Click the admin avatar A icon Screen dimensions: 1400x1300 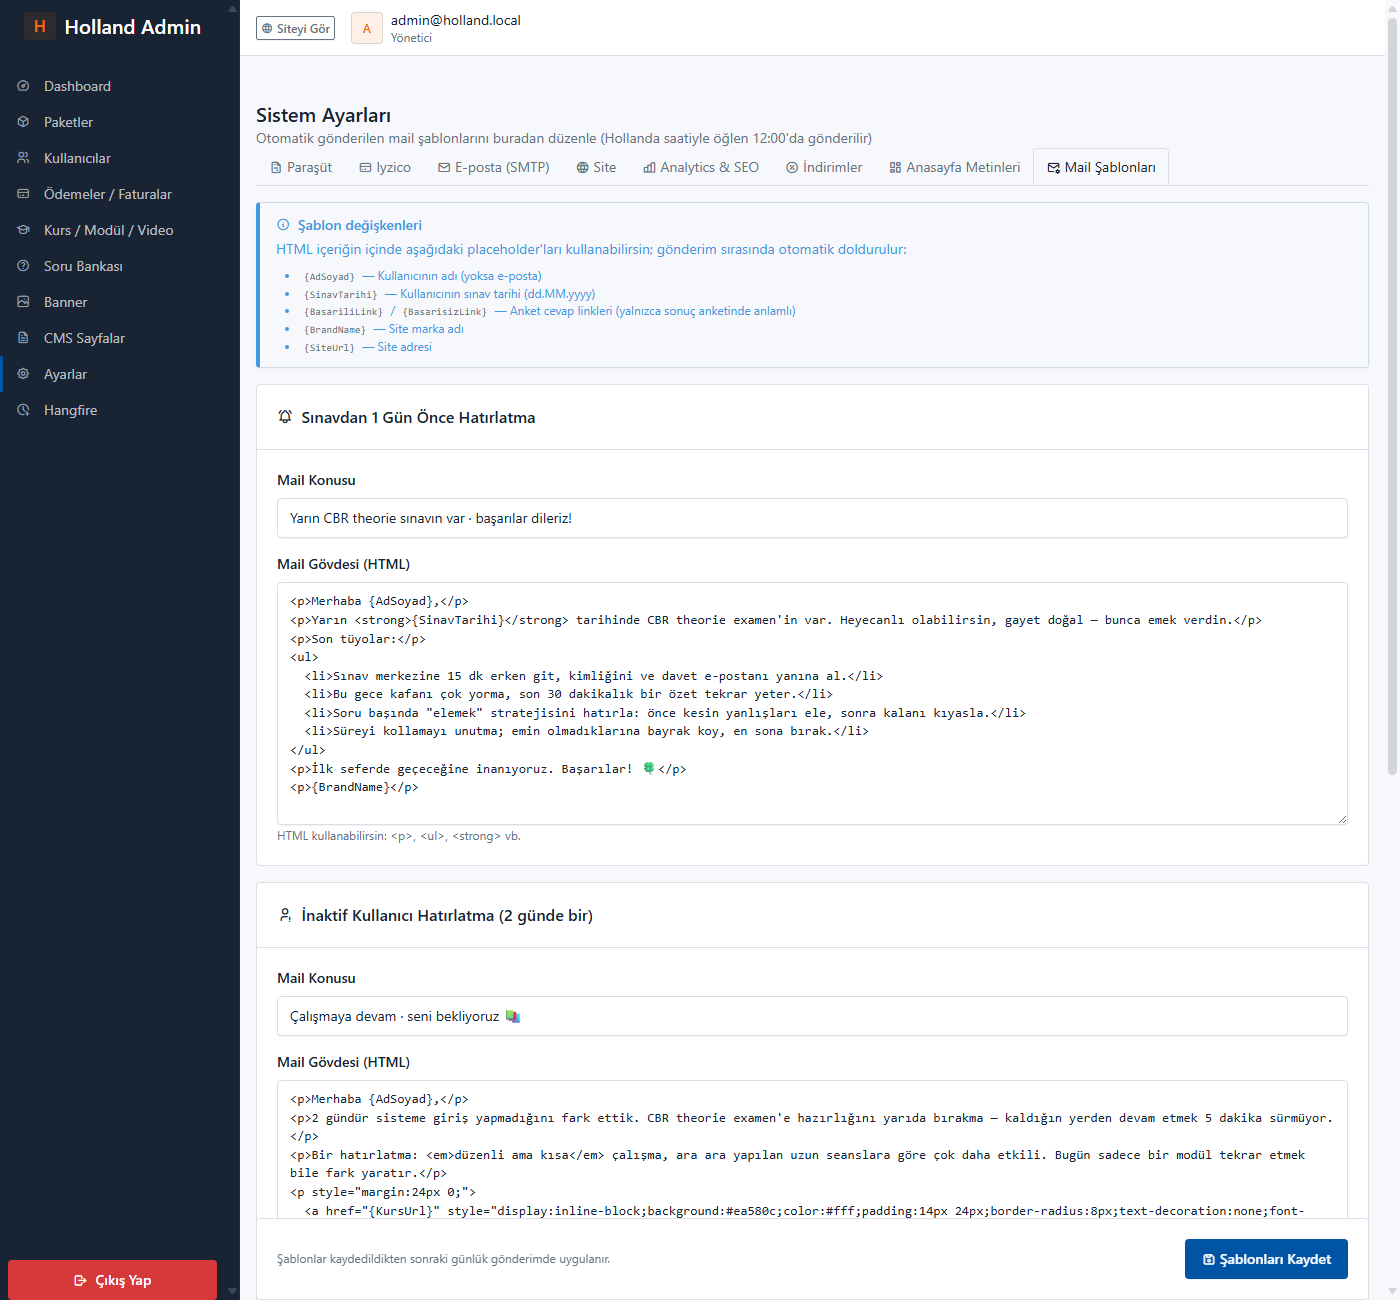click(x=367, y=29)
